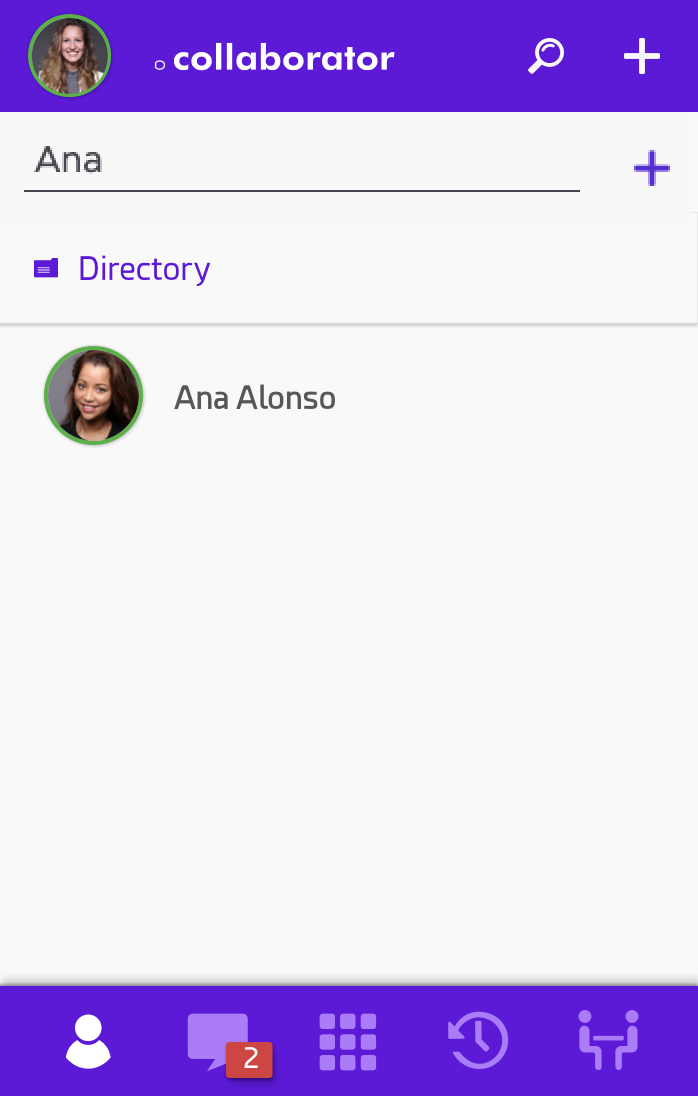This screenshot has width=698, height=1096.
Task: Open search with the magnifier icon
Action: [546, 56]
